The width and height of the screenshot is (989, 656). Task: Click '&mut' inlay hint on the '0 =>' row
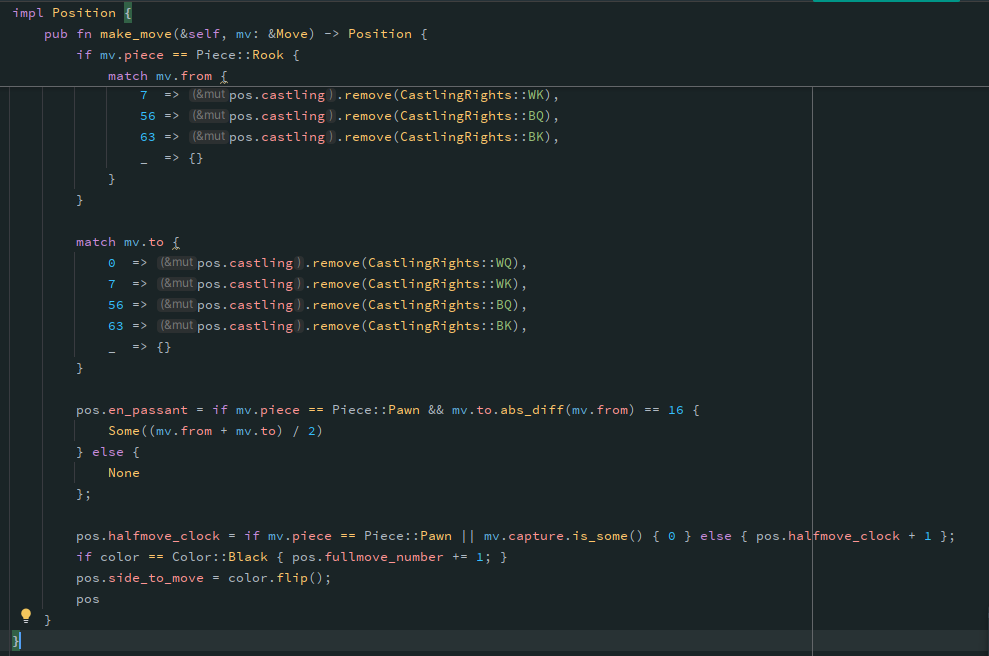(x=177, y=262)
